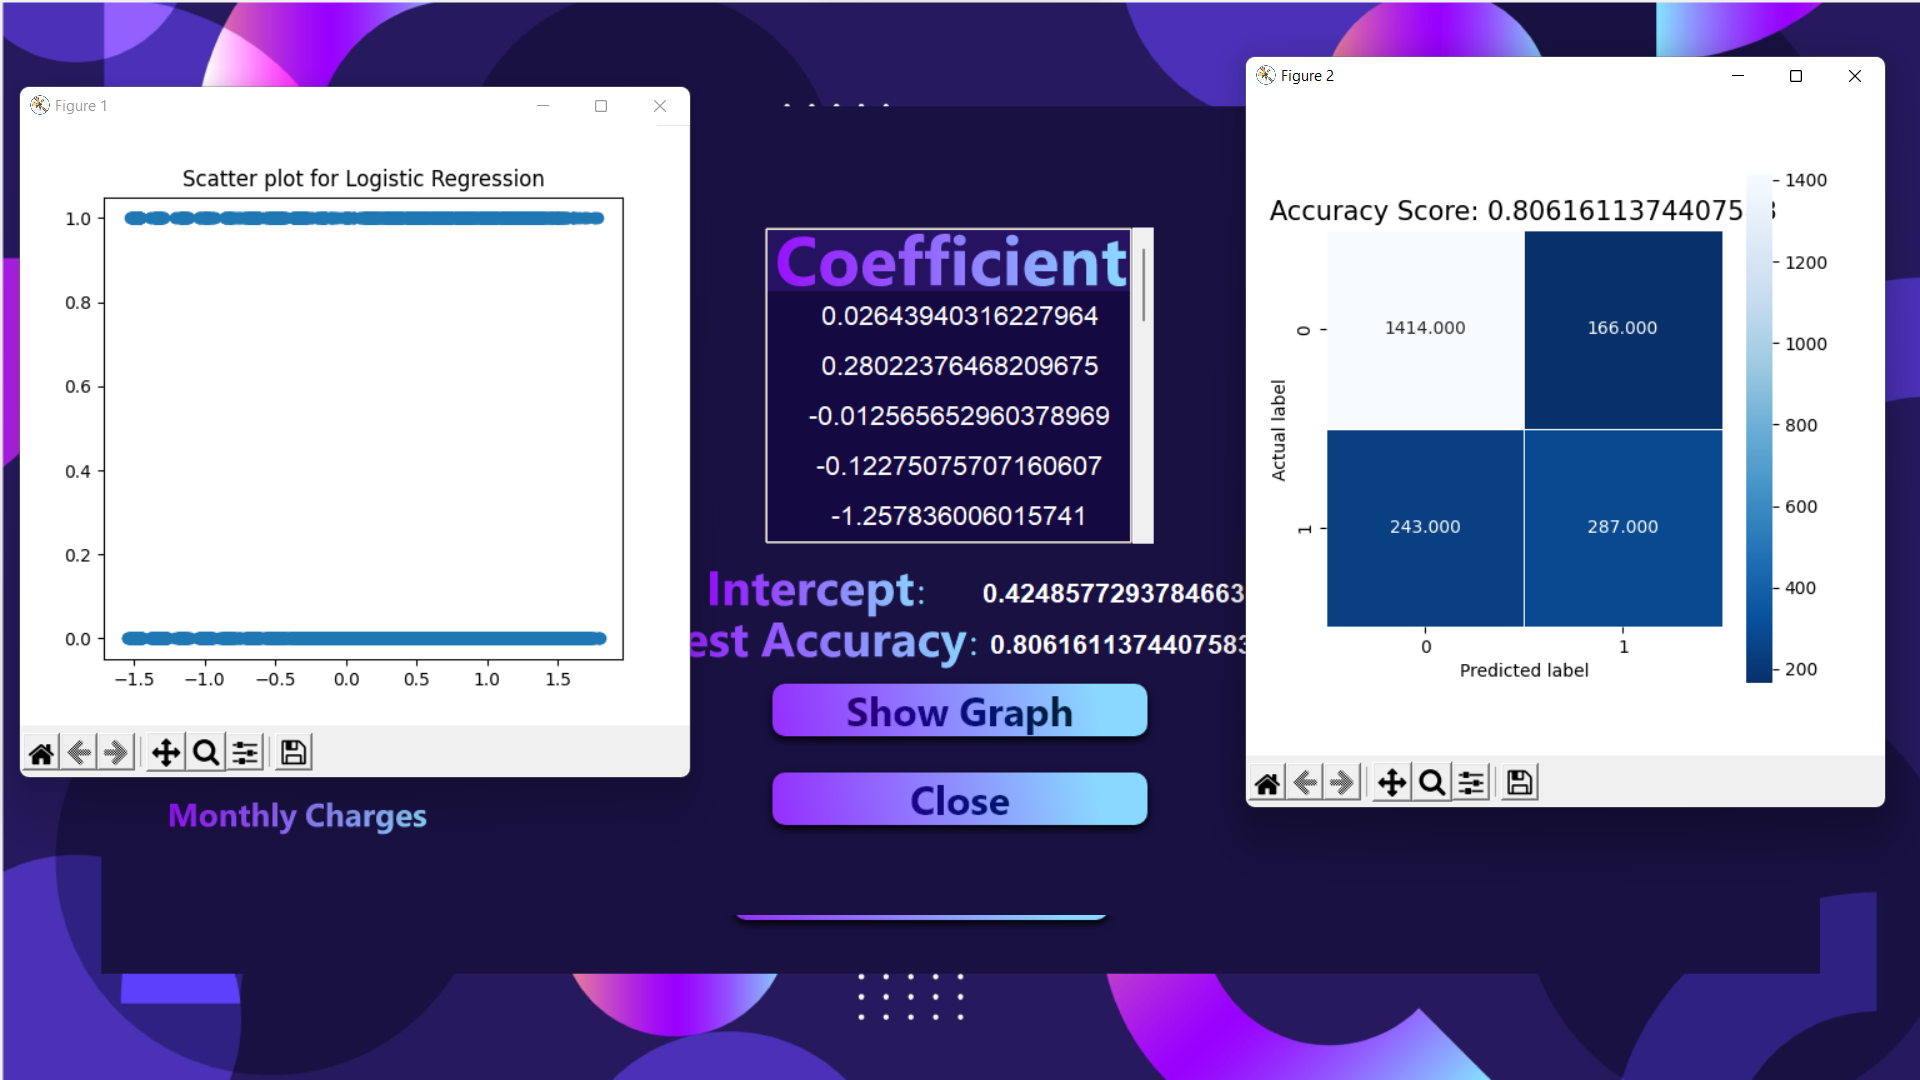Click the pan/move tool in Figure 1 toolbar

point(165,753)
